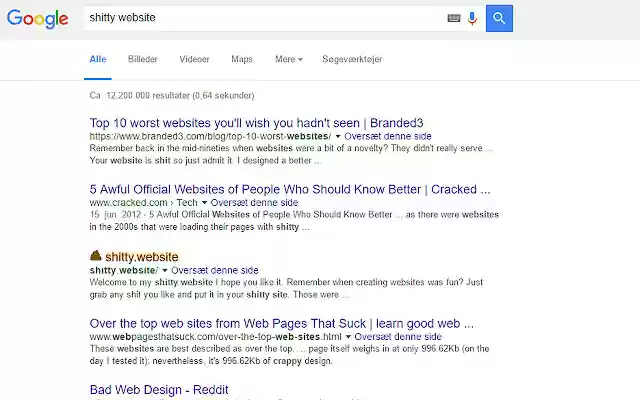Click 'Oversæt denne side' for Cracked result
This screenshot has width=640, height=400.
(254, 203)
